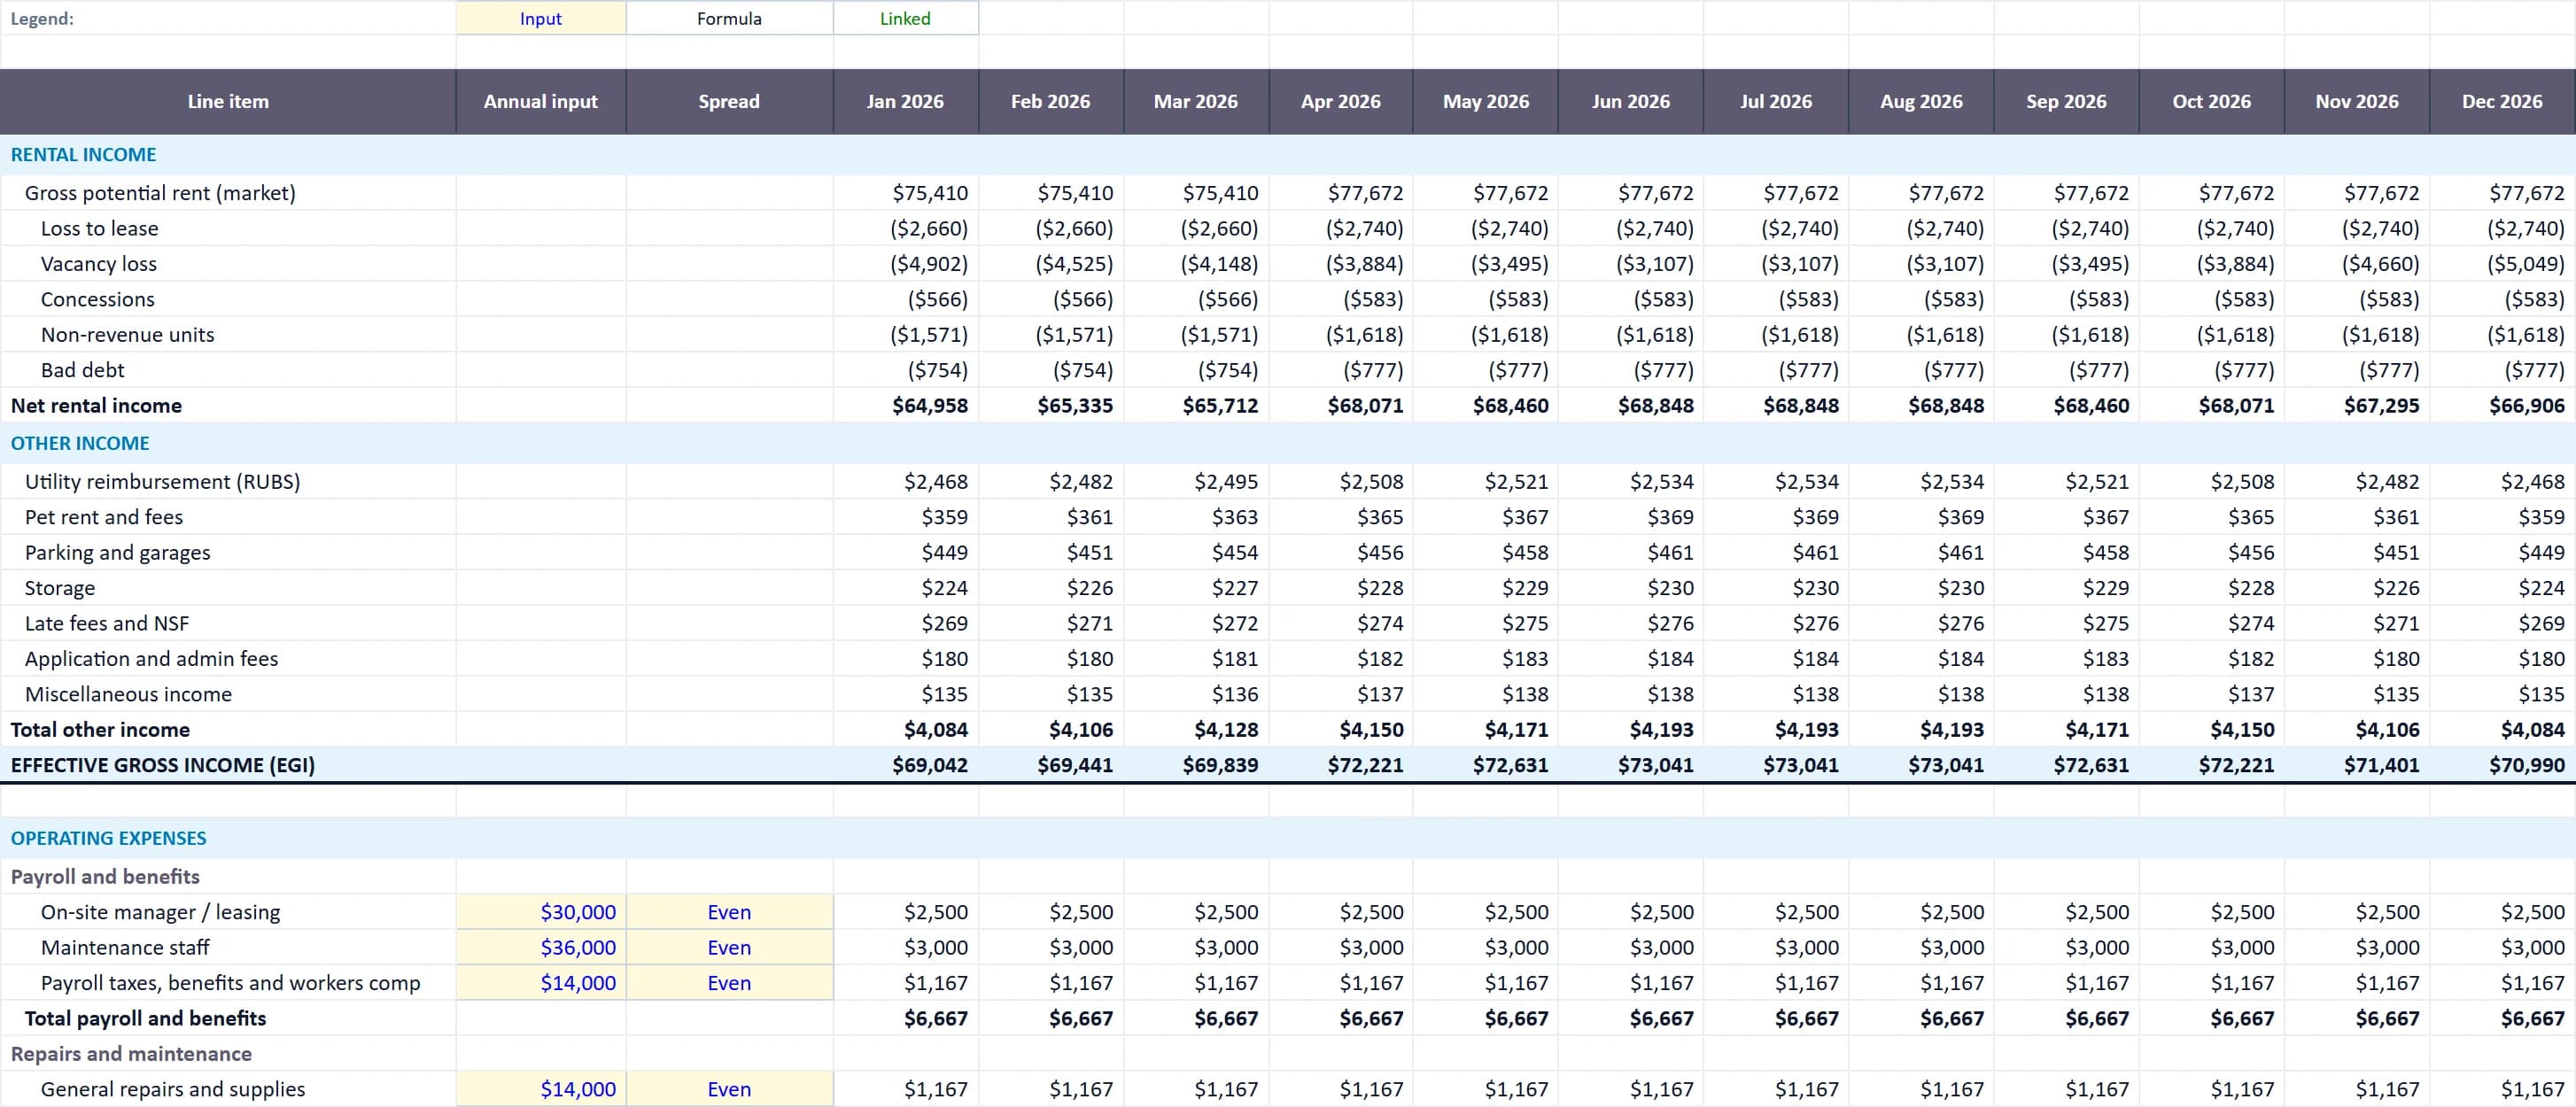Select the 'Repairs and maintenance' subheading
Viewport: 2576px width, 1107px height.
point(131,1054)
